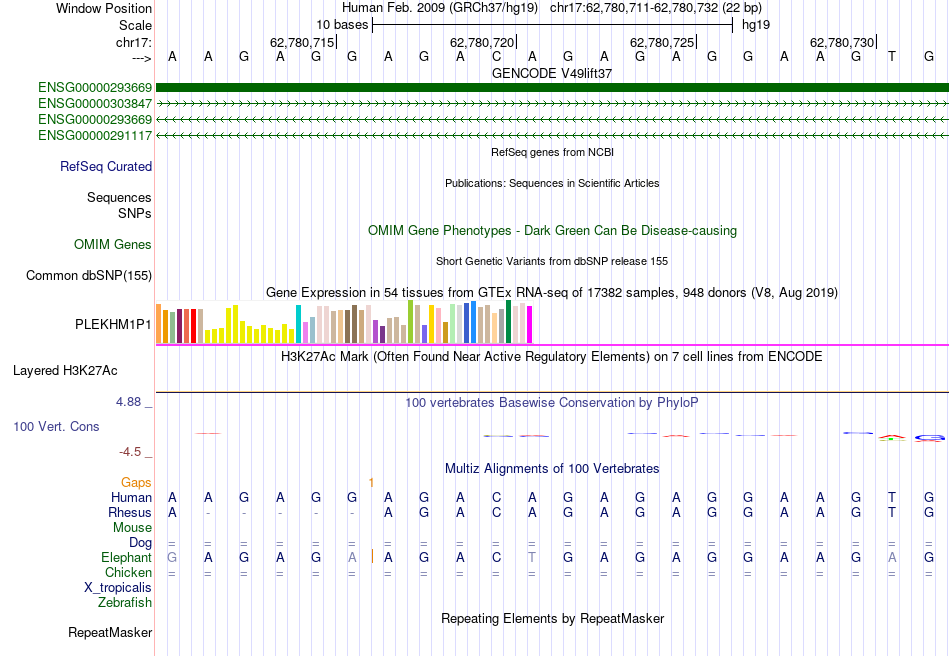Viewport: 950px width, 656px height.
Task: Click the Human Feb. 2009 (GRCh37/hg19) text
Action: (x=440, y=8)
